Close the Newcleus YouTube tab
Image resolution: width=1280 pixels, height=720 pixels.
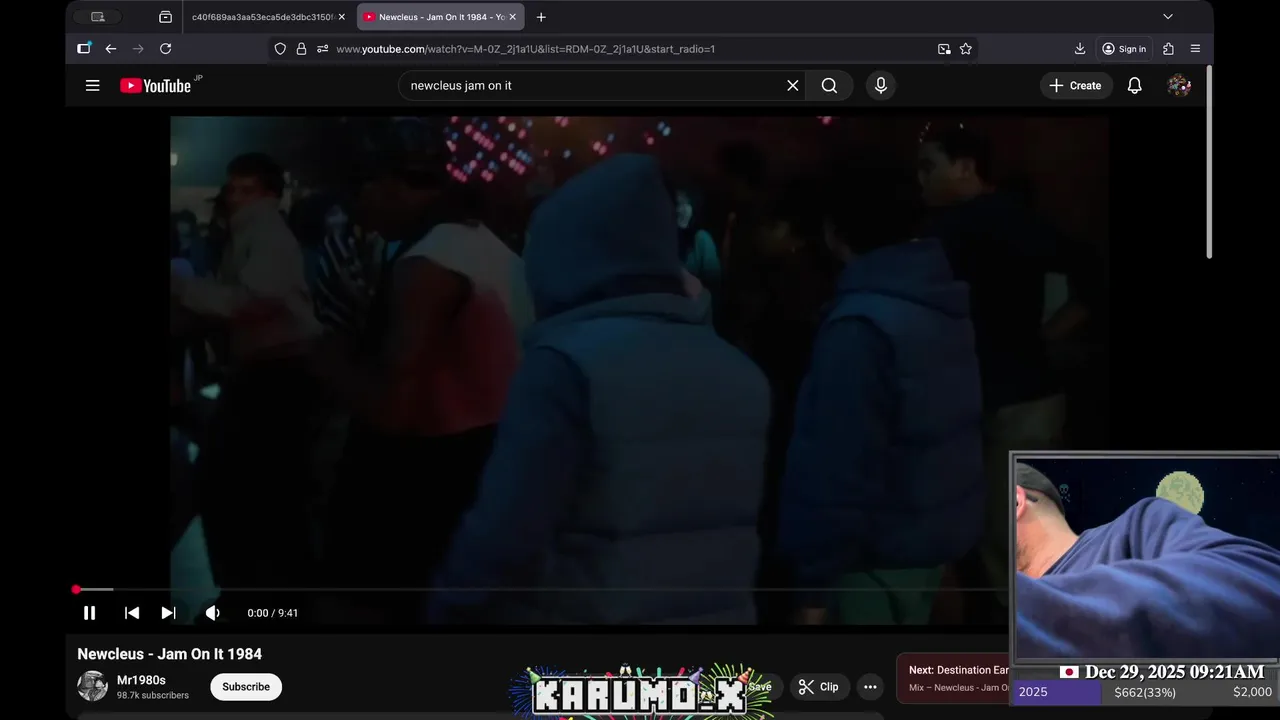pyautogui.click(x=513, y=17)
